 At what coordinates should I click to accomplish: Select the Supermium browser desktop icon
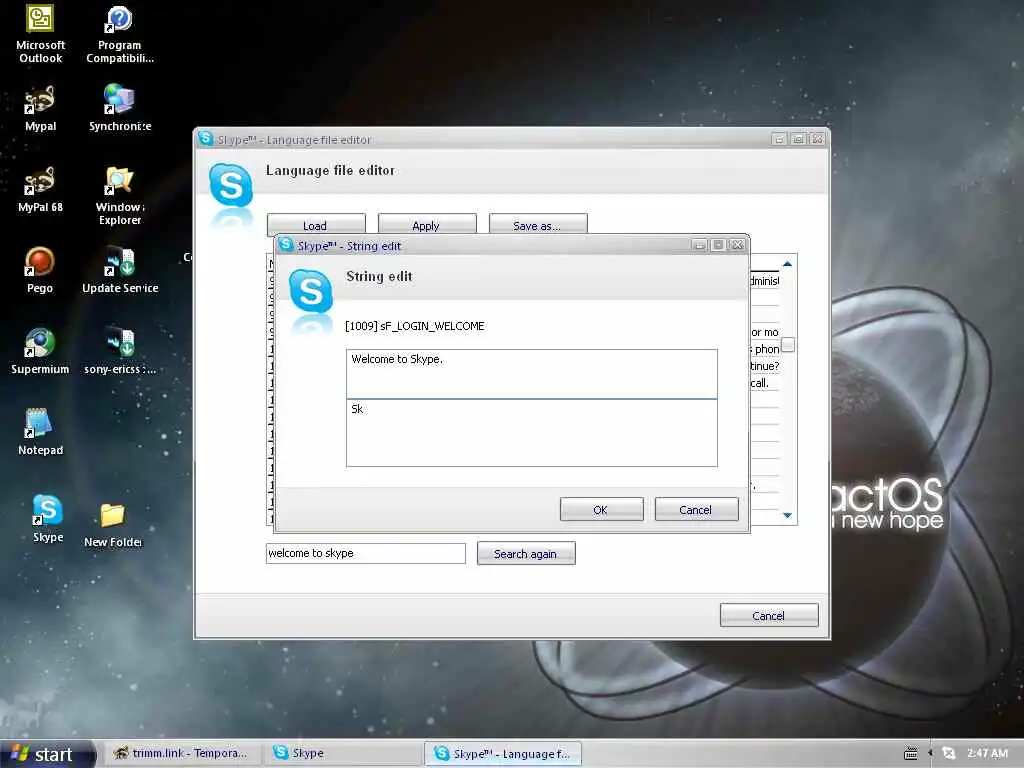(x=40, y=351)
